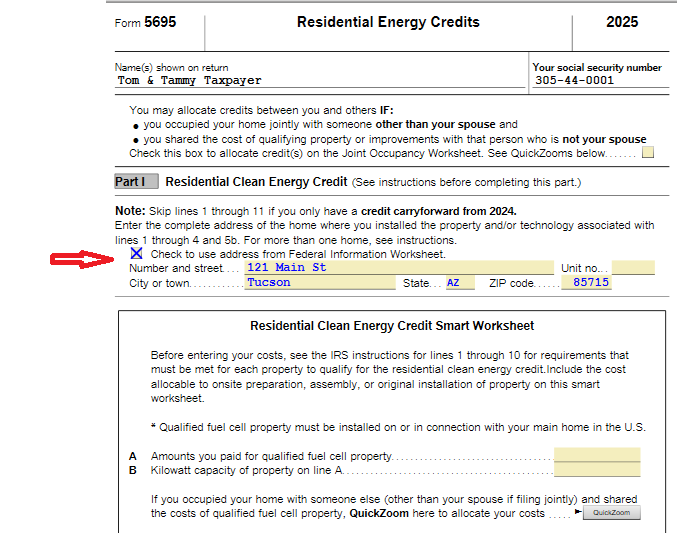Image resolution: width=677 pixels, height=533 pixels.
Task: Check the Joint Occupancy Worksheet allocation box
Action: (x=648, y=152)
